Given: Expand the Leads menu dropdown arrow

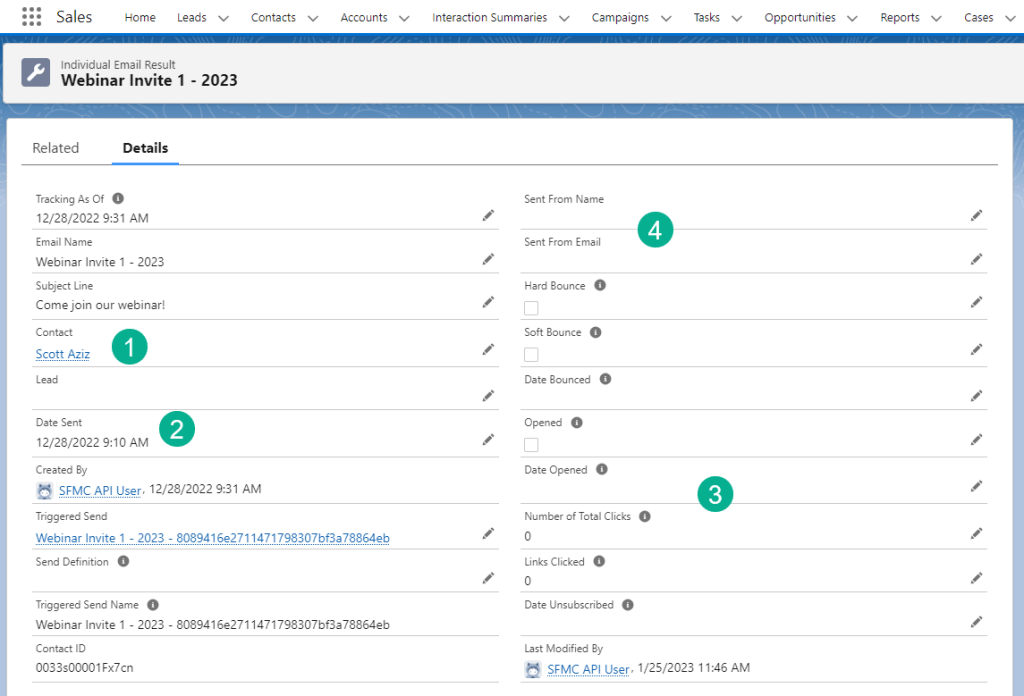Looking at the screenshot, I should [x=223, y=18].
